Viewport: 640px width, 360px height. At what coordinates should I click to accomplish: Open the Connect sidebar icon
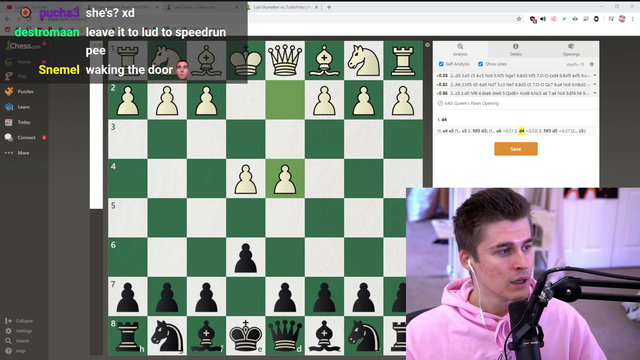pos(9,138)
